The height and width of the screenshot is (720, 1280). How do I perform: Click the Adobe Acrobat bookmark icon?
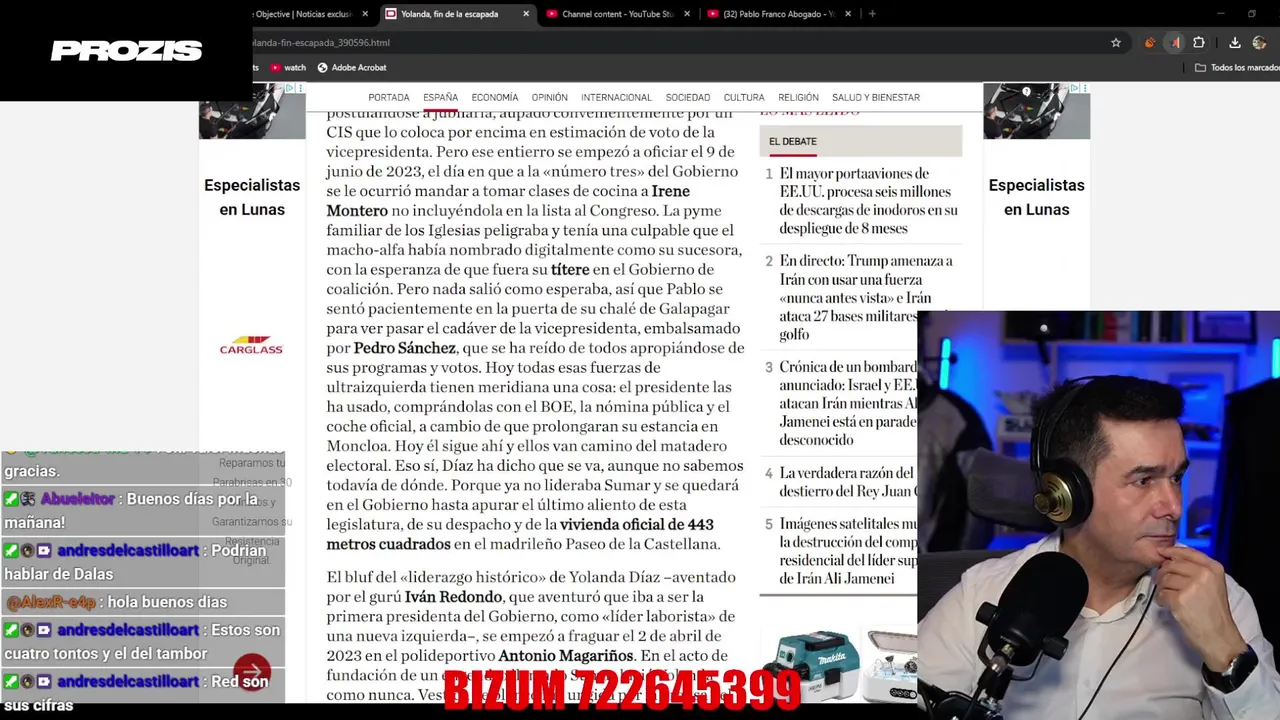(322, 68)
